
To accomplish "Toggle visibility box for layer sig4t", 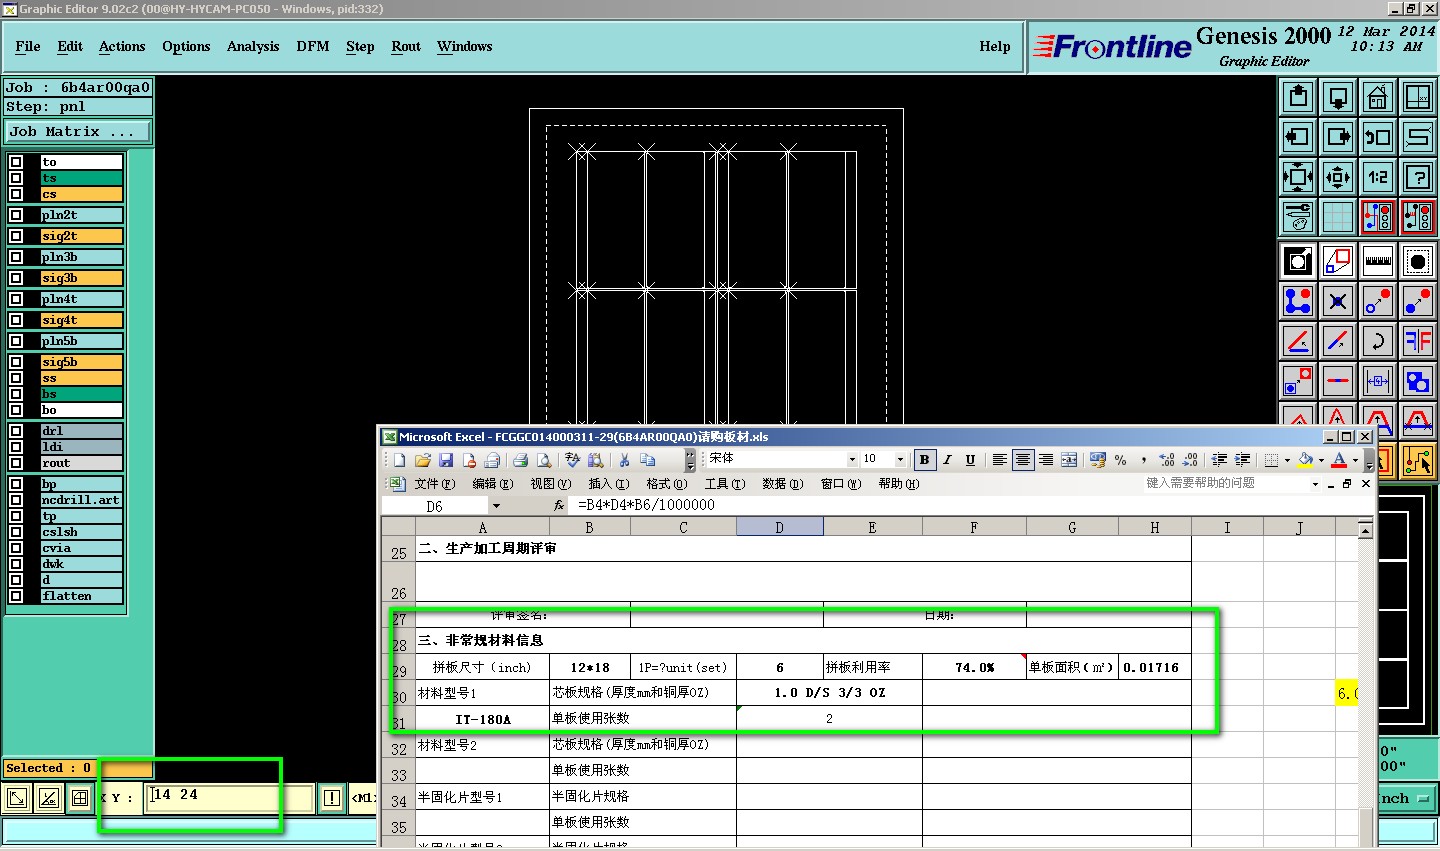I will [16, 320].
